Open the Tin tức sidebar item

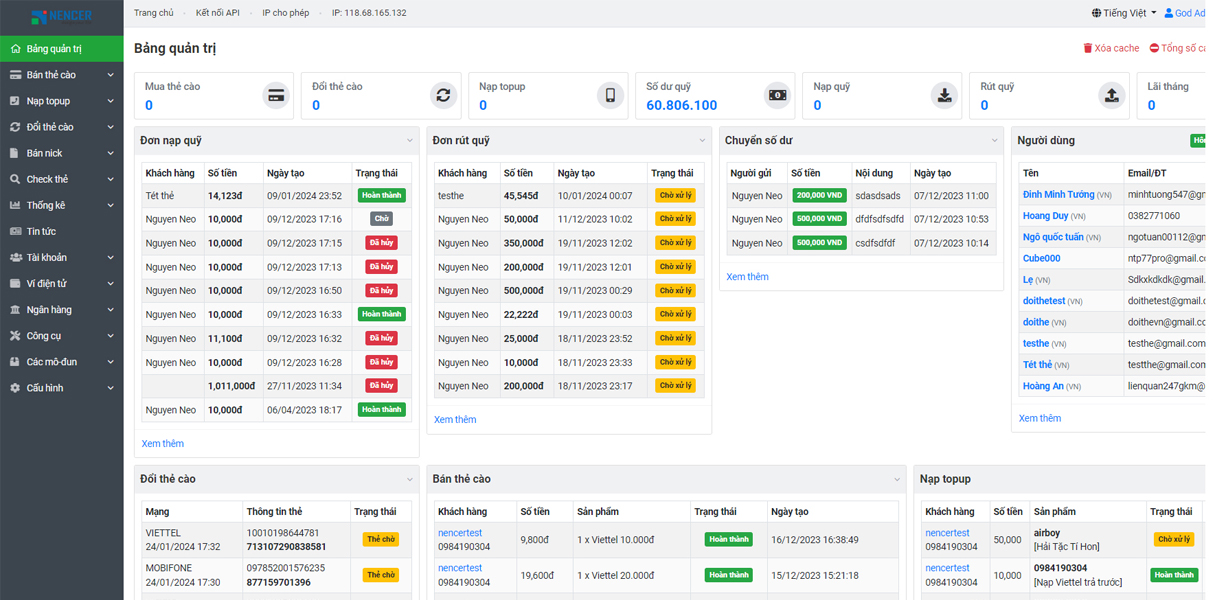pos(41,232)
